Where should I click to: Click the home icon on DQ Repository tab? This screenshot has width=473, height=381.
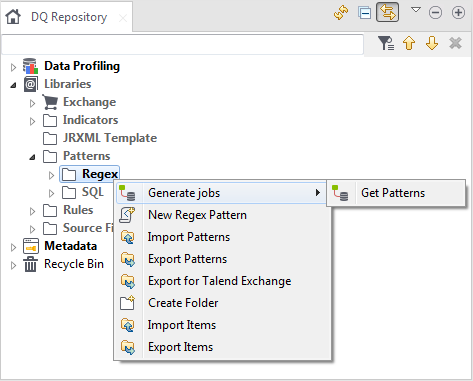13,17
